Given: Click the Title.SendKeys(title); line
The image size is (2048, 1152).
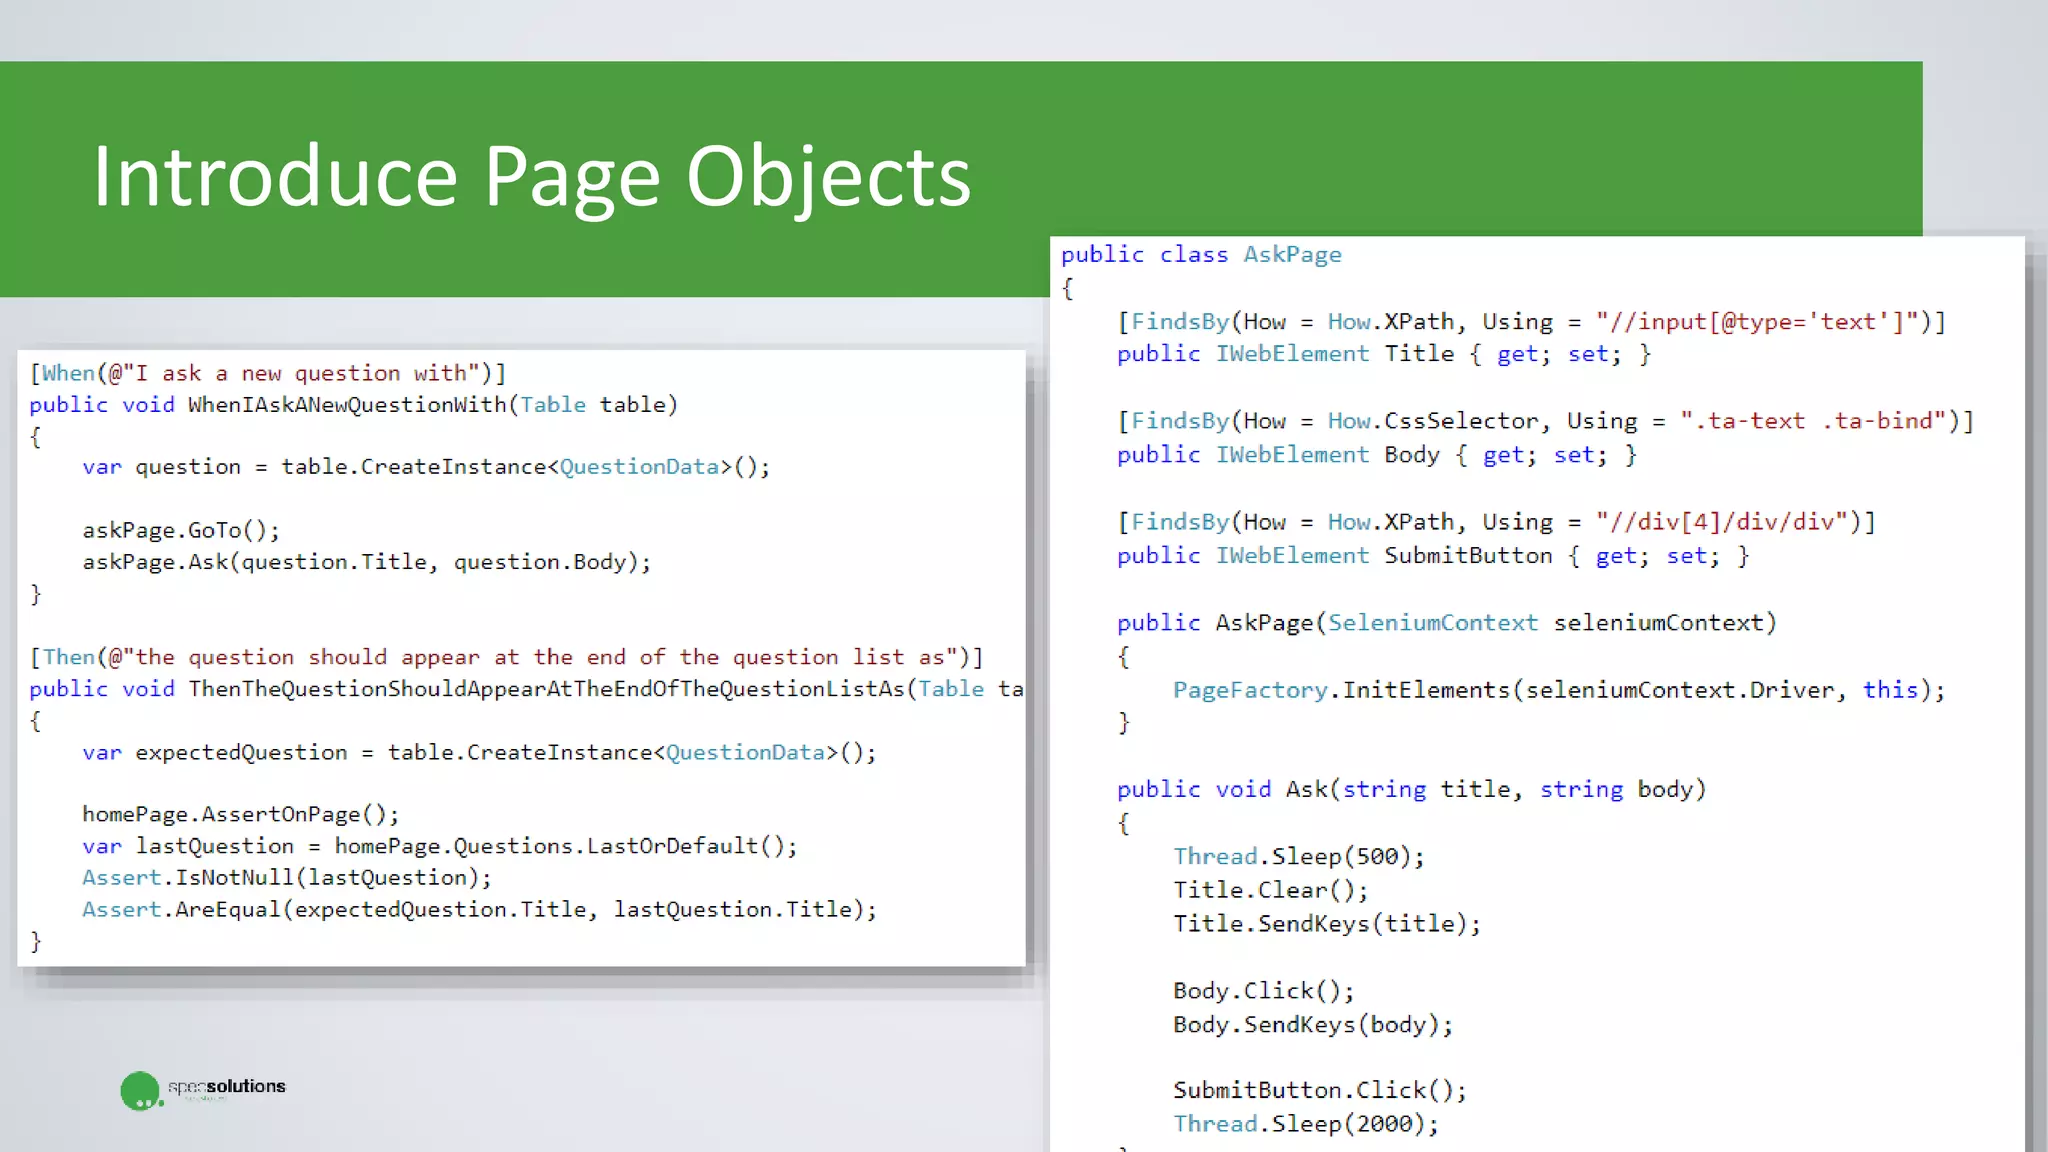Looking at the screenshot, I should point(1327,924).
